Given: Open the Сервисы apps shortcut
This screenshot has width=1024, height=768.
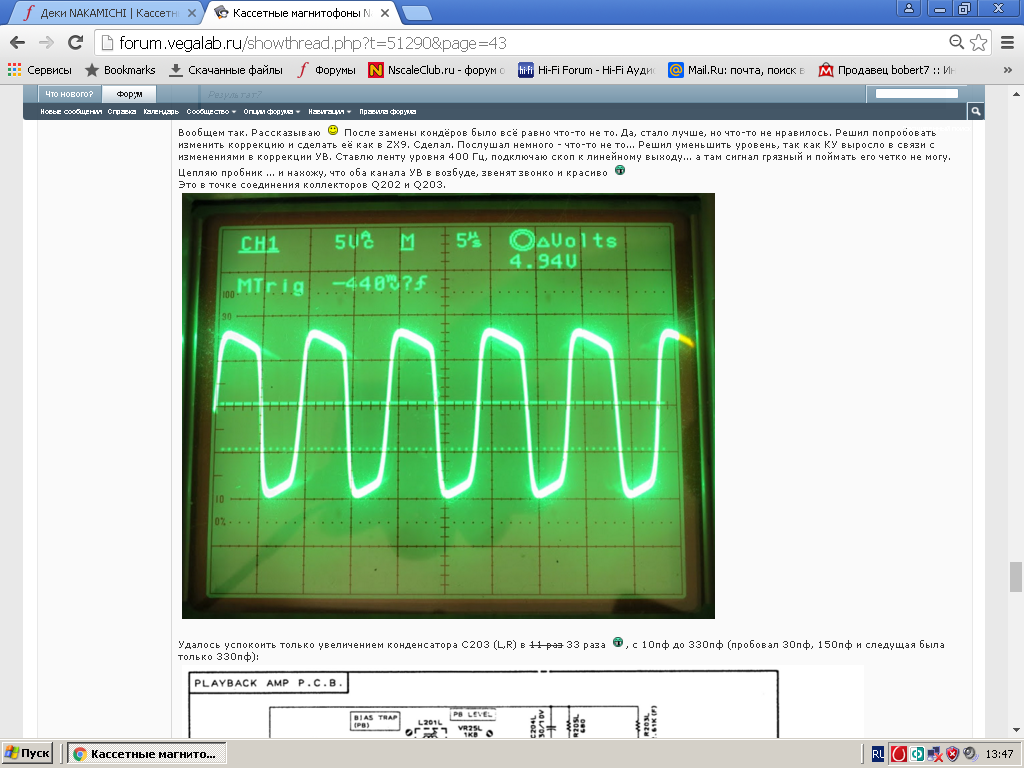Looking at the screenshot, I should click(x=40, y=70).
